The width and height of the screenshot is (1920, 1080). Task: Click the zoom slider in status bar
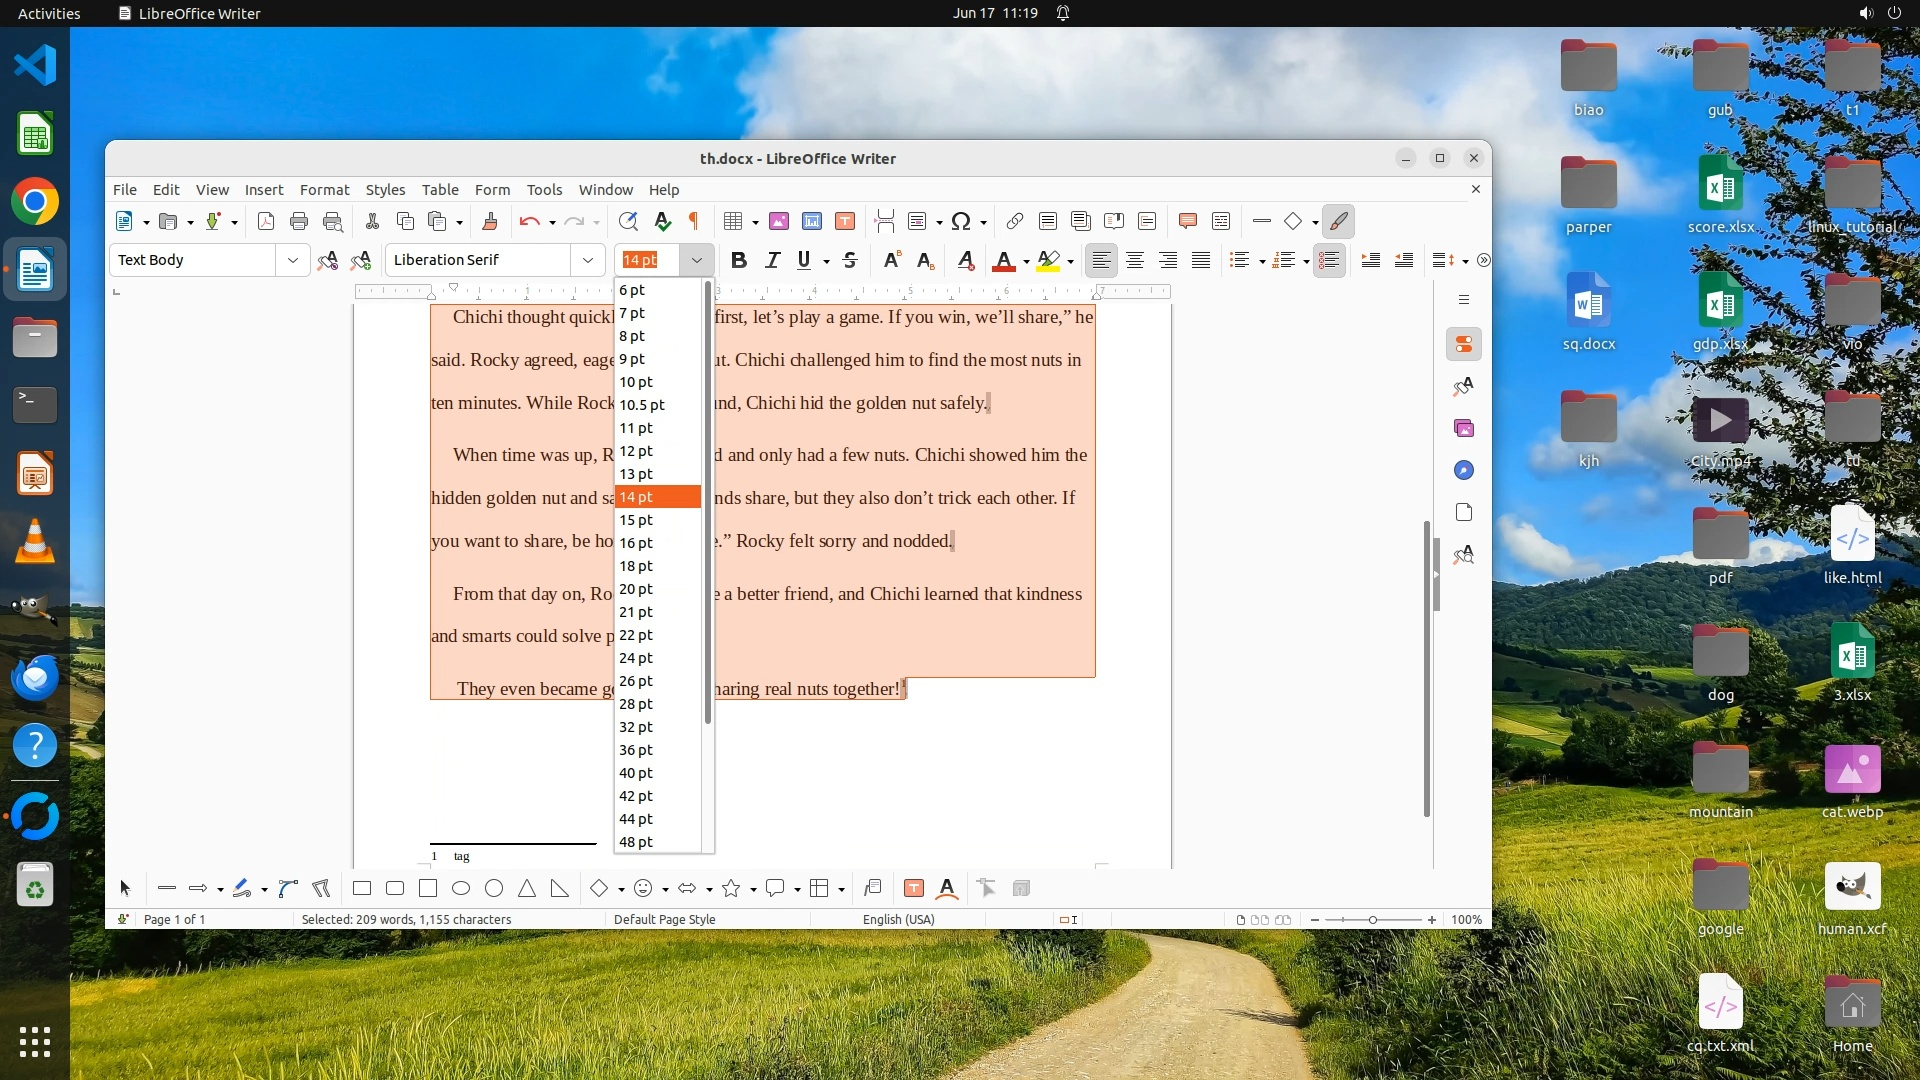click(x=1372, y=919)
